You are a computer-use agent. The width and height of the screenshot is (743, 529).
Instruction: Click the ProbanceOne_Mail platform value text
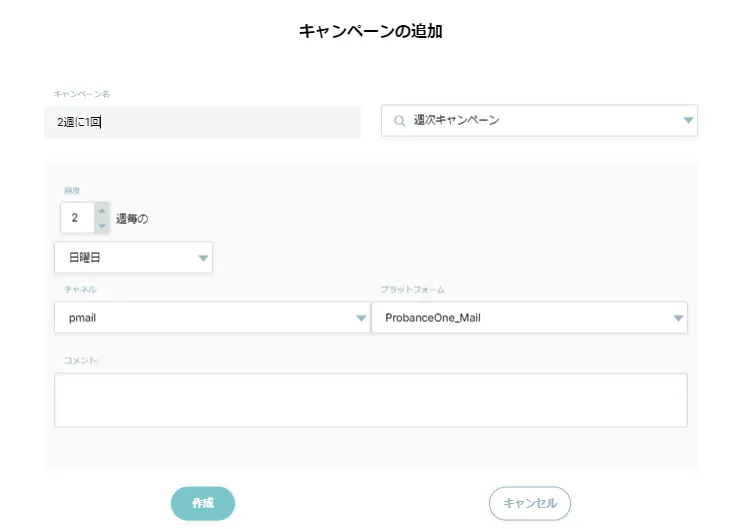pos(440,319)
